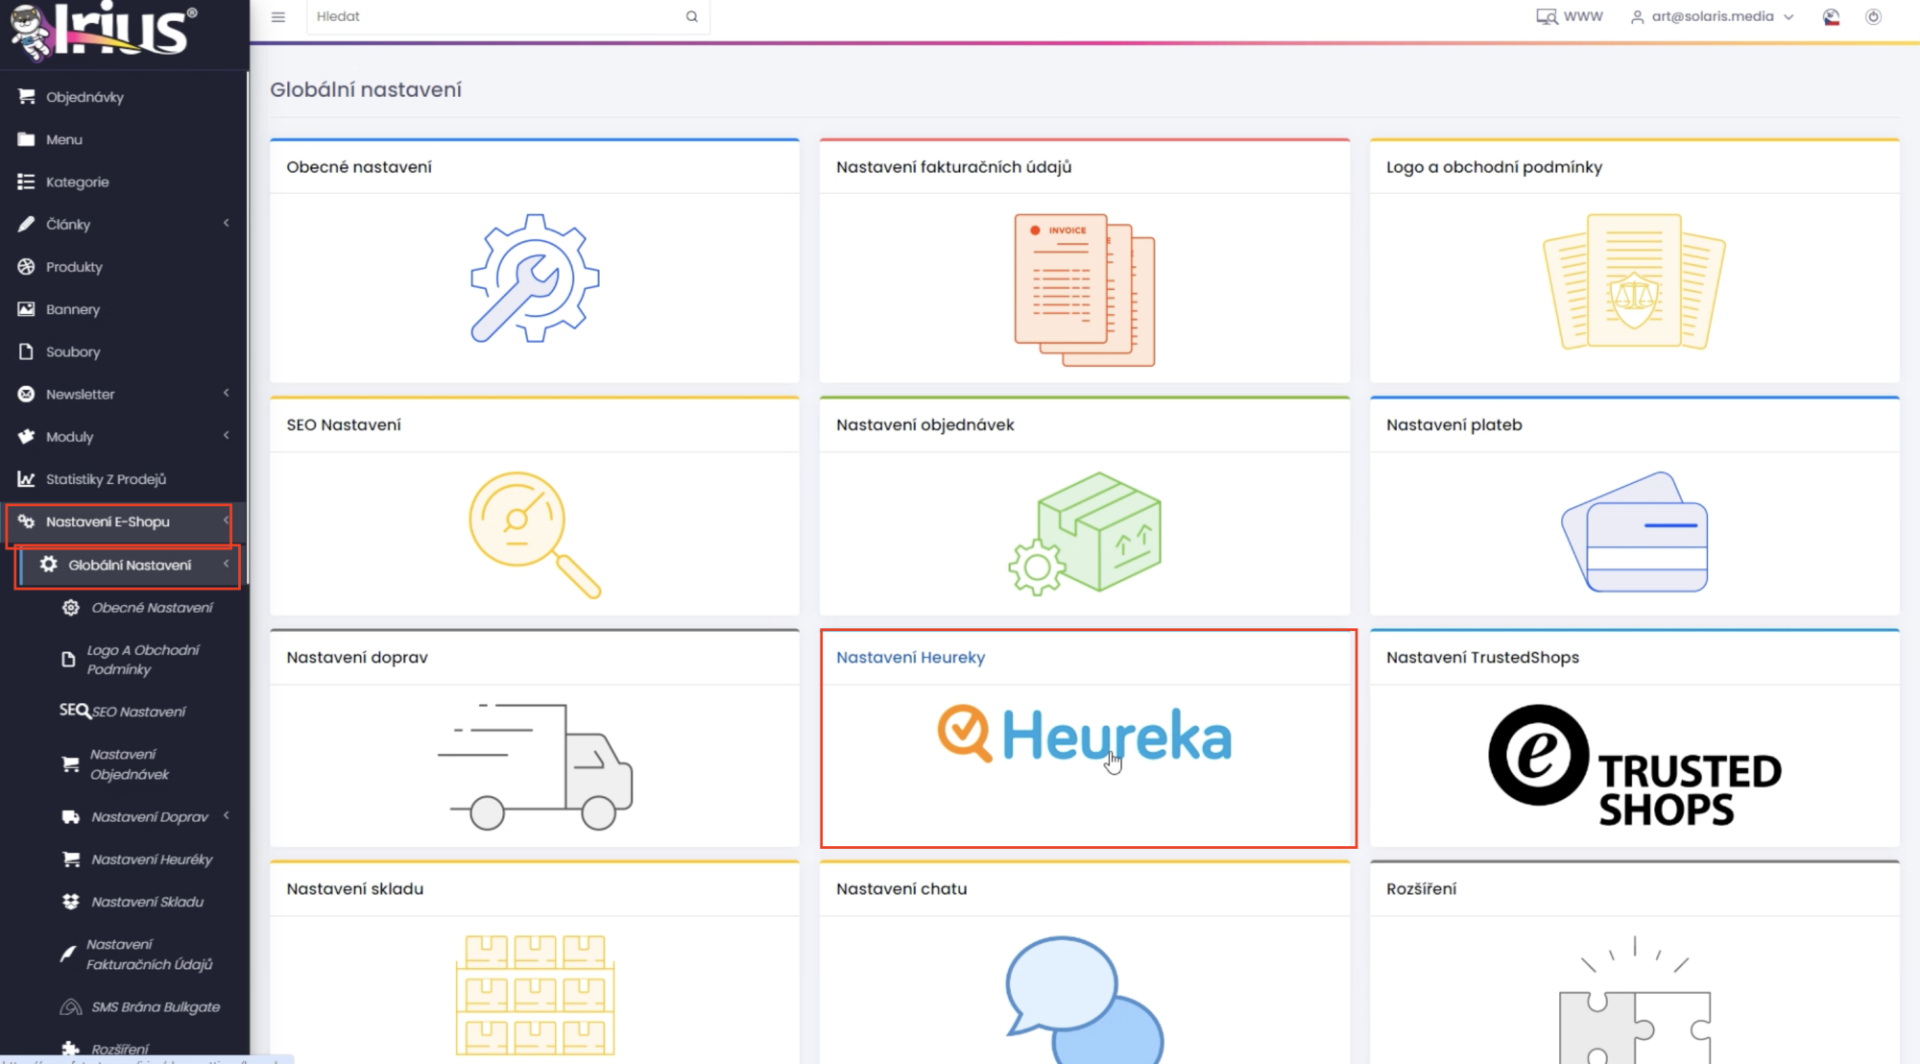The width and height of the screenshot is (1920, 1064).
Task: Click the file icon beside Soubory
Action: tap(26, 352)
